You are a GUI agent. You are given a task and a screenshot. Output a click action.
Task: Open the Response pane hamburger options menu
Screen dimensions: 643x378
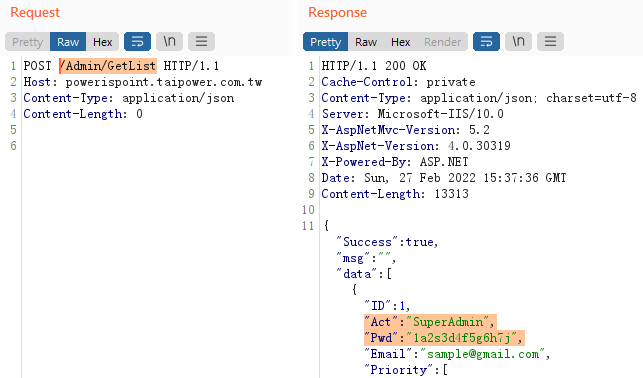pos(550,41)
